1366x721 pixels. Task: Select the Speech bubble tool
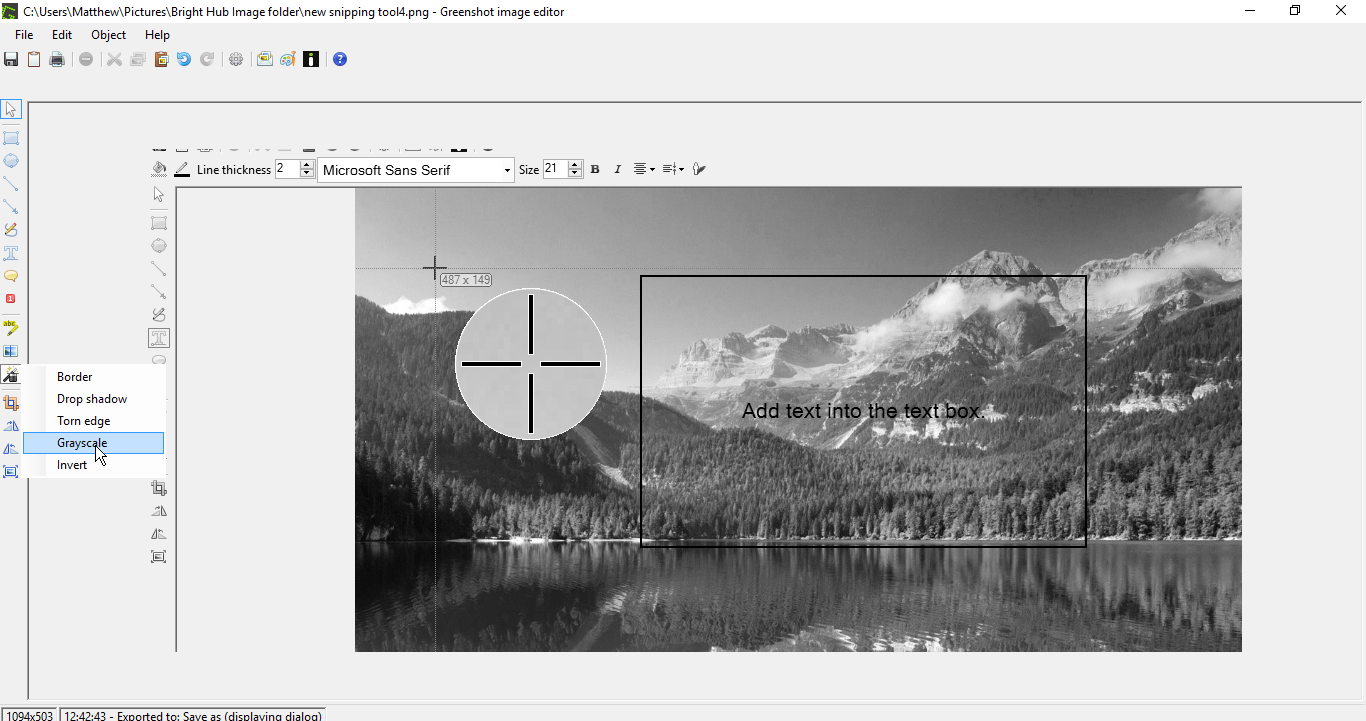11,275
